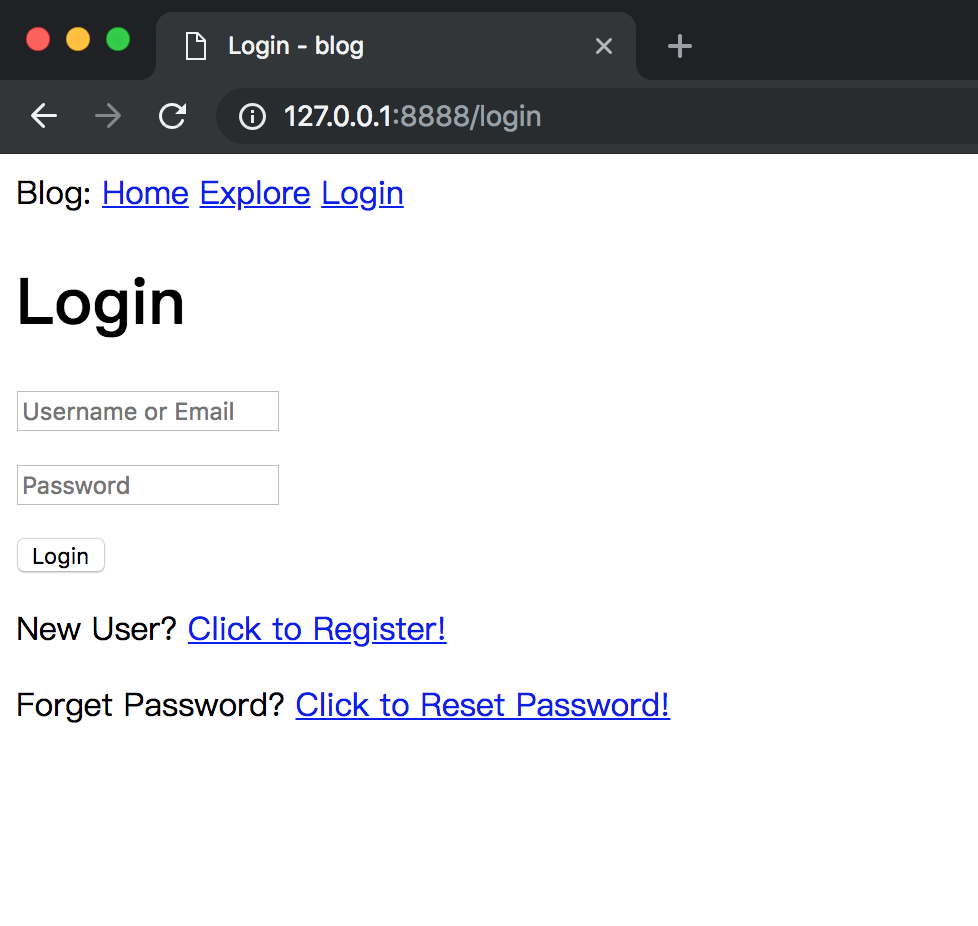Minimize the window with yellow button

click(x=78, y=40)
